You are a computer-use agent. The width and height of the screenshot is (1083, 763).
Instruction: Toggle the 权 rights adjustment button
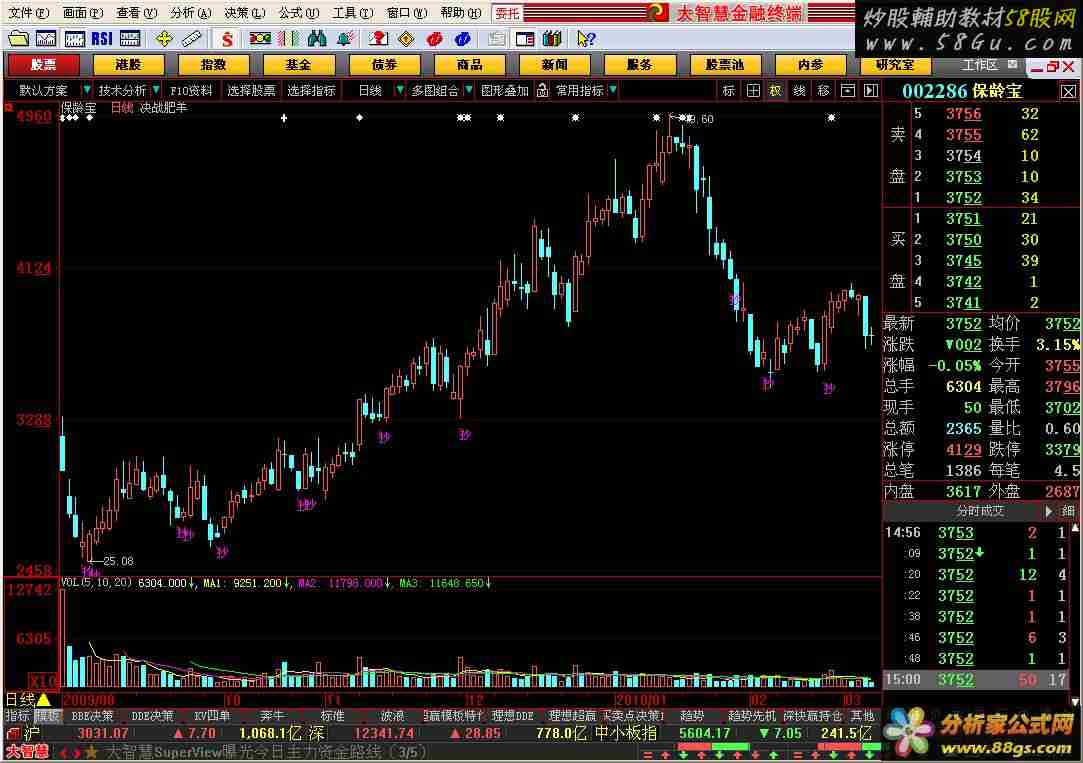(x=776, y=90)
